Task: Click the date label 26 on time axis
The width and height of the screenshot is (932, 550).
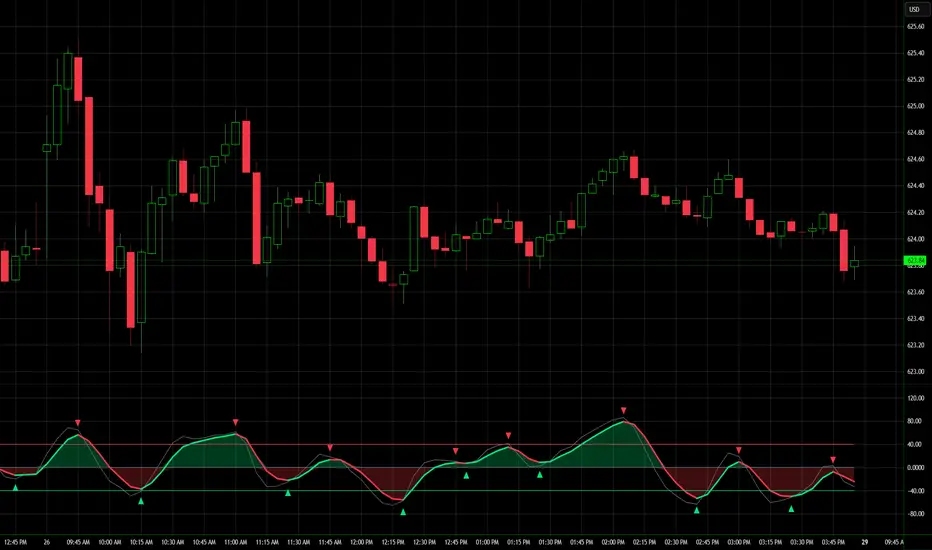Action: pyautogui.click(x=46, y=542)
